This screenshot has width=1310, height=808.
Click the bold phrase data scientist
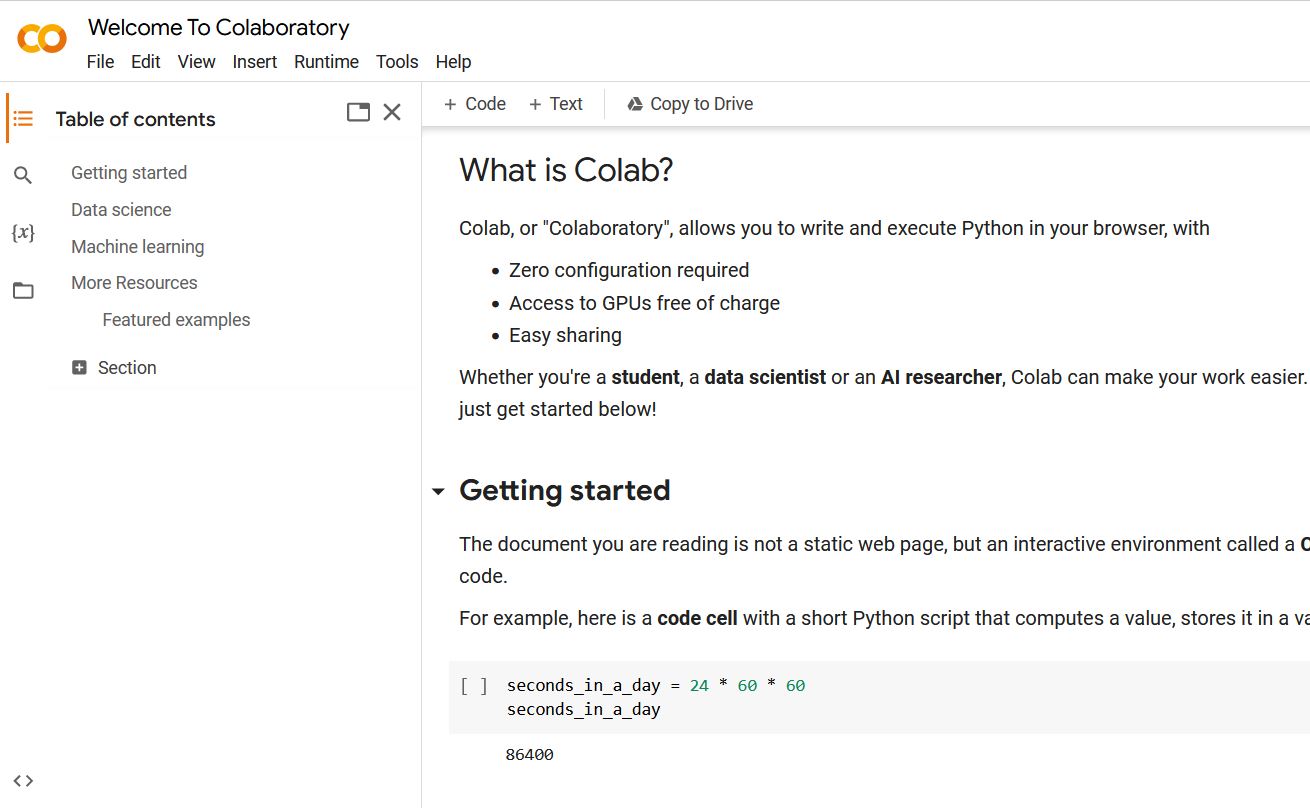[765, 378]
